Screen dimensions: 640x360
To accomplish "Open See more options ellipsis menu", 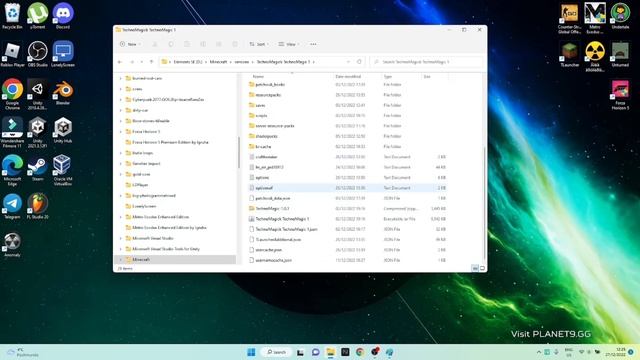I will [313, 44].
